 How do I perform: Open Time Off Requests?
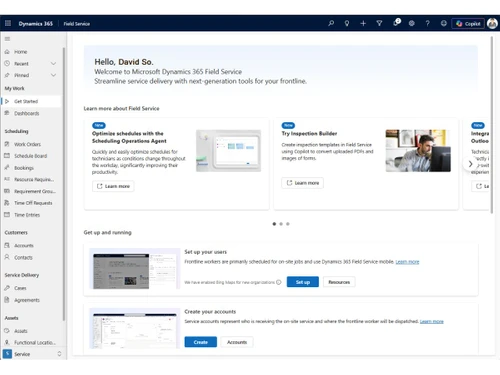(x=31, y=203)
